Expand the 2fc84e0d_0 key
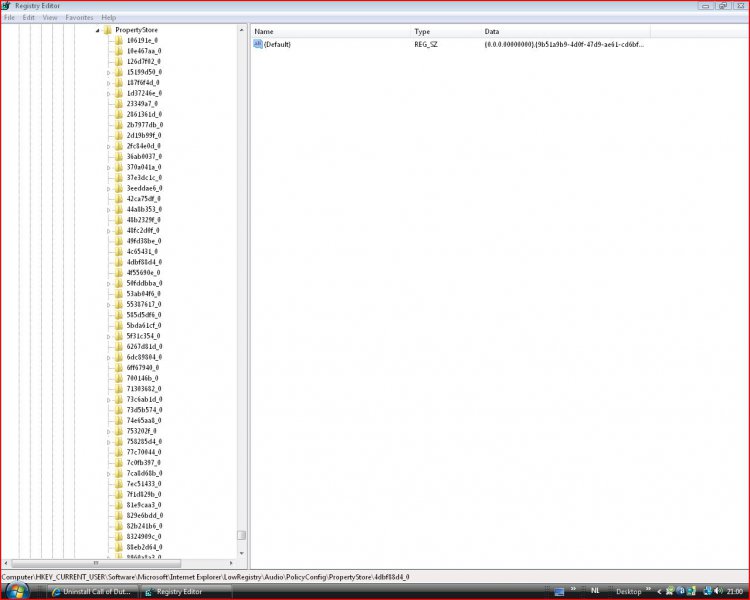This screenshot has width=750, height=600. [109, 146]
